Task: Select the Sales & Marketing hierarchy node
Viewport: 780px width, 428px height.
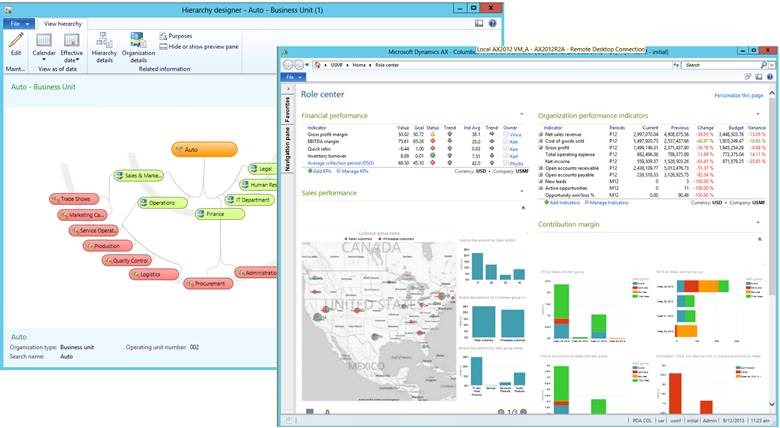Action: coord(138,175)
